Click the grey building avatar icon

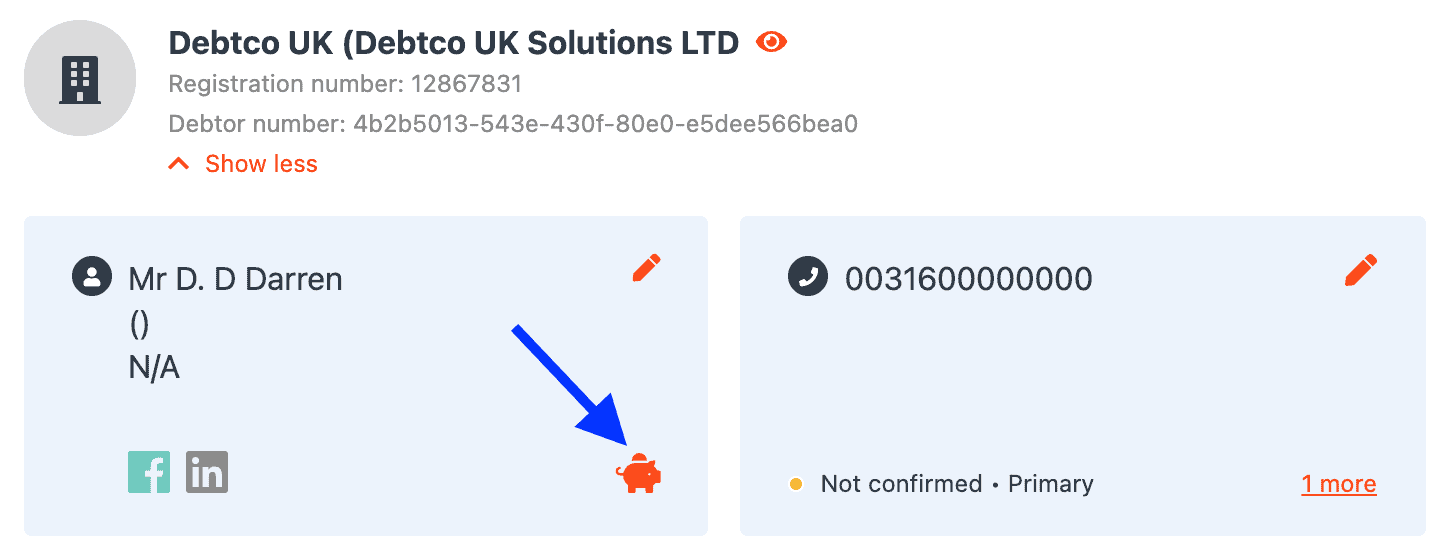[80, 78]
